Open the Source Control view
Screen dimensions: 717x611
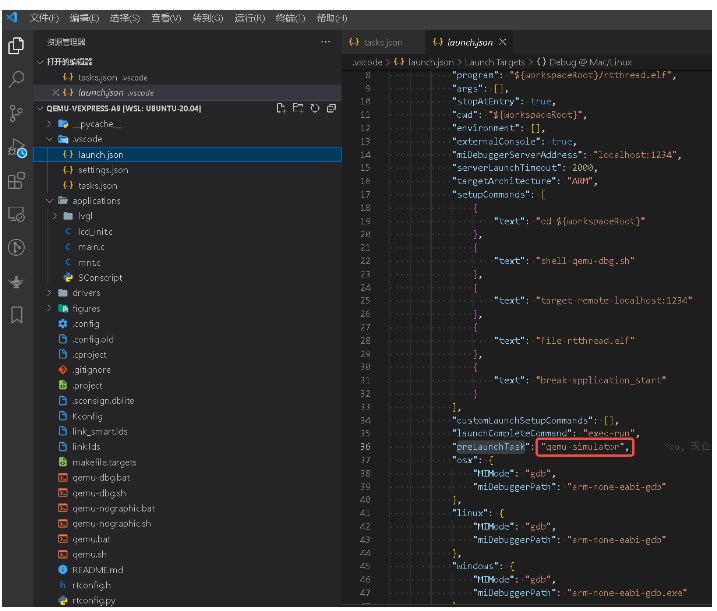pyautogui.click(x=16, y=113)
